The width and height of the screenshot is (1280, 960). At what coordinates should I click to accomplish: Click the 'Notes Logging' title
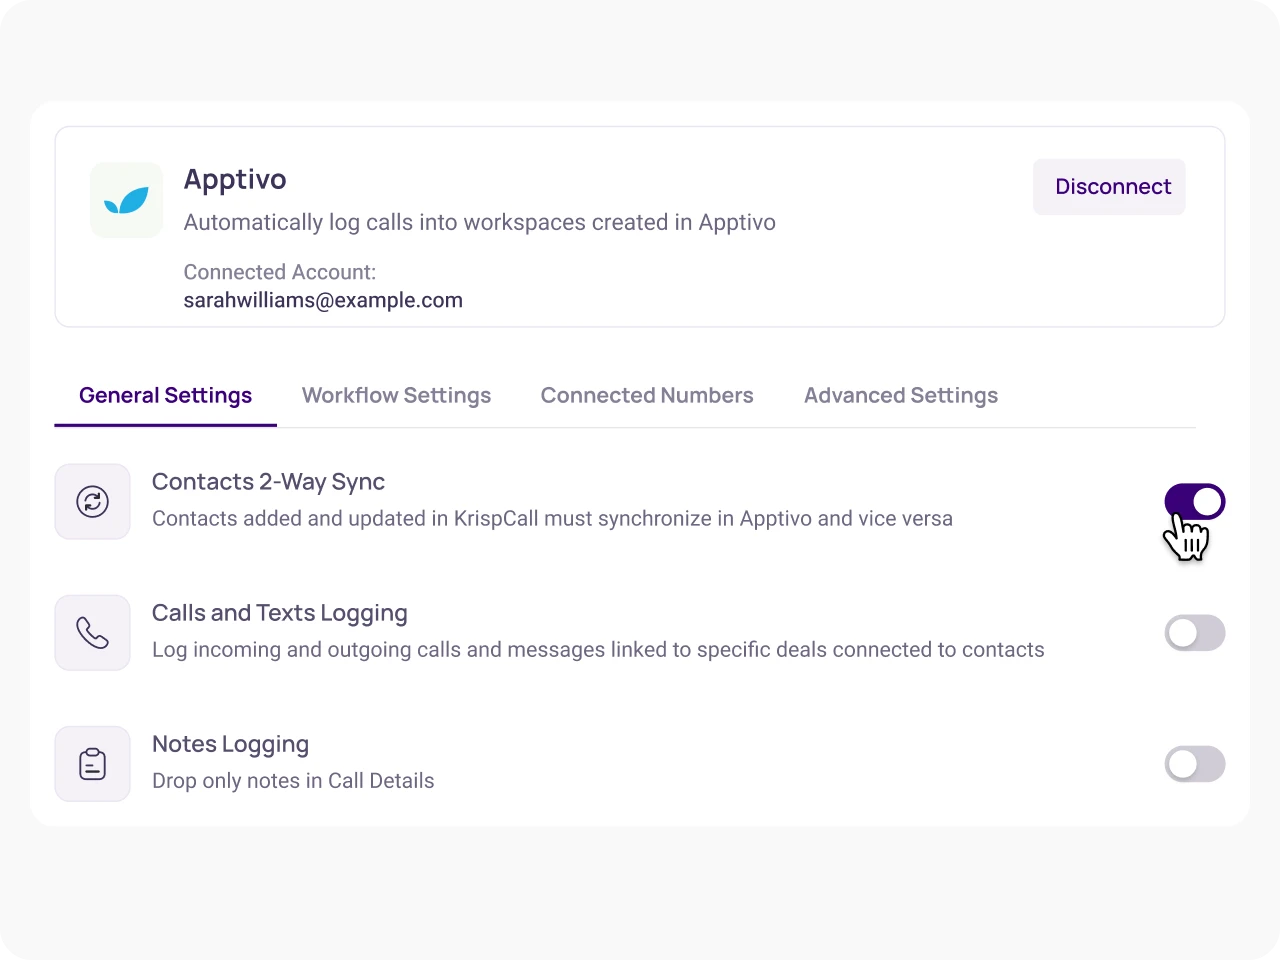pyautogui.click(x=231, y=745)
